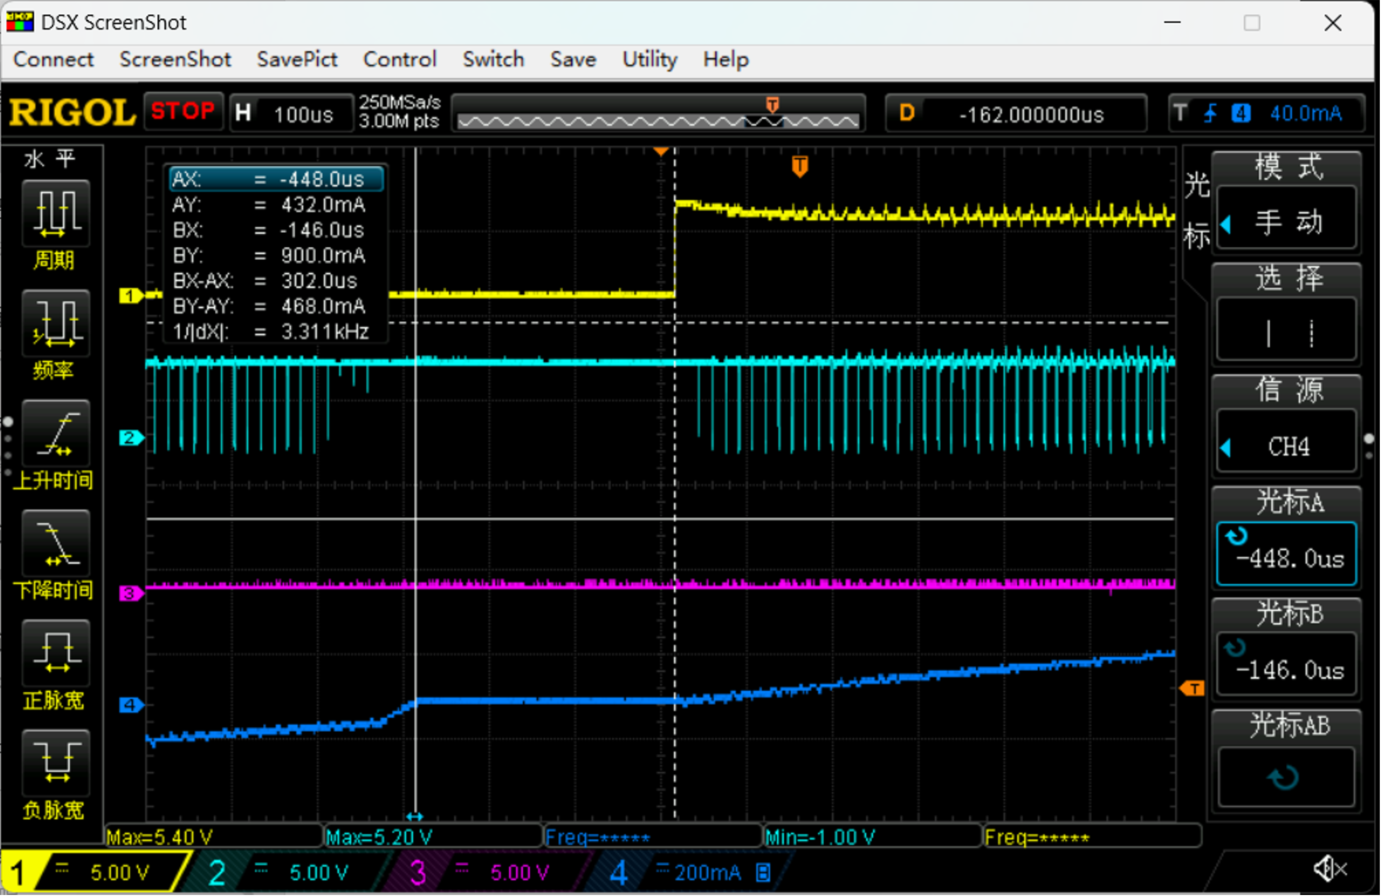
Task: Click the 光标B -146.0us button
Action: pos(1285,665)
